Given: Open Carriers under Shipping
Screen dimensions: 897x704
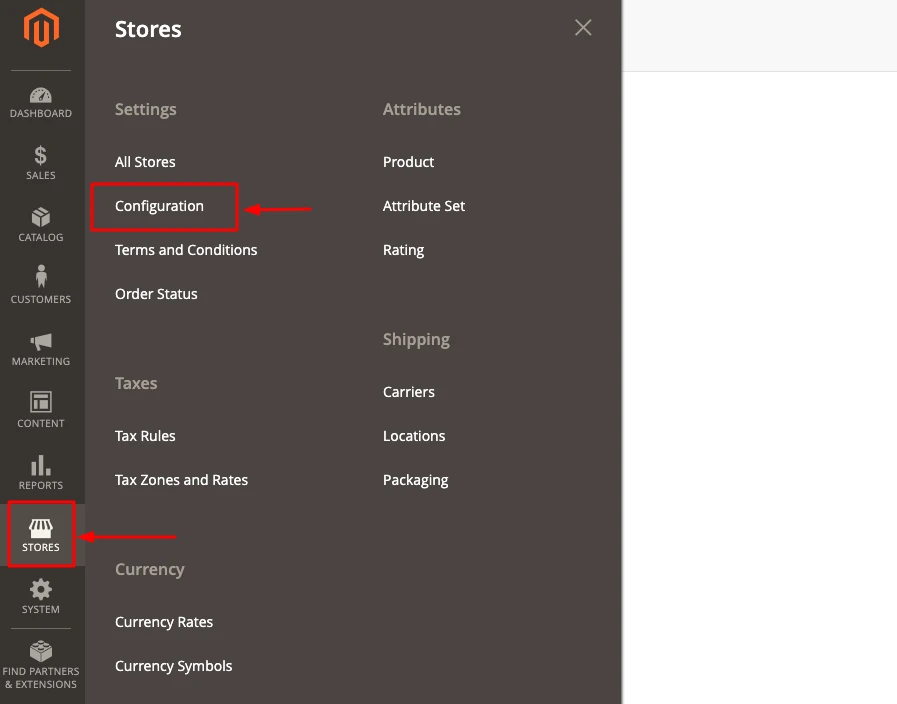Looking at the screenshot, I should 408,392.
